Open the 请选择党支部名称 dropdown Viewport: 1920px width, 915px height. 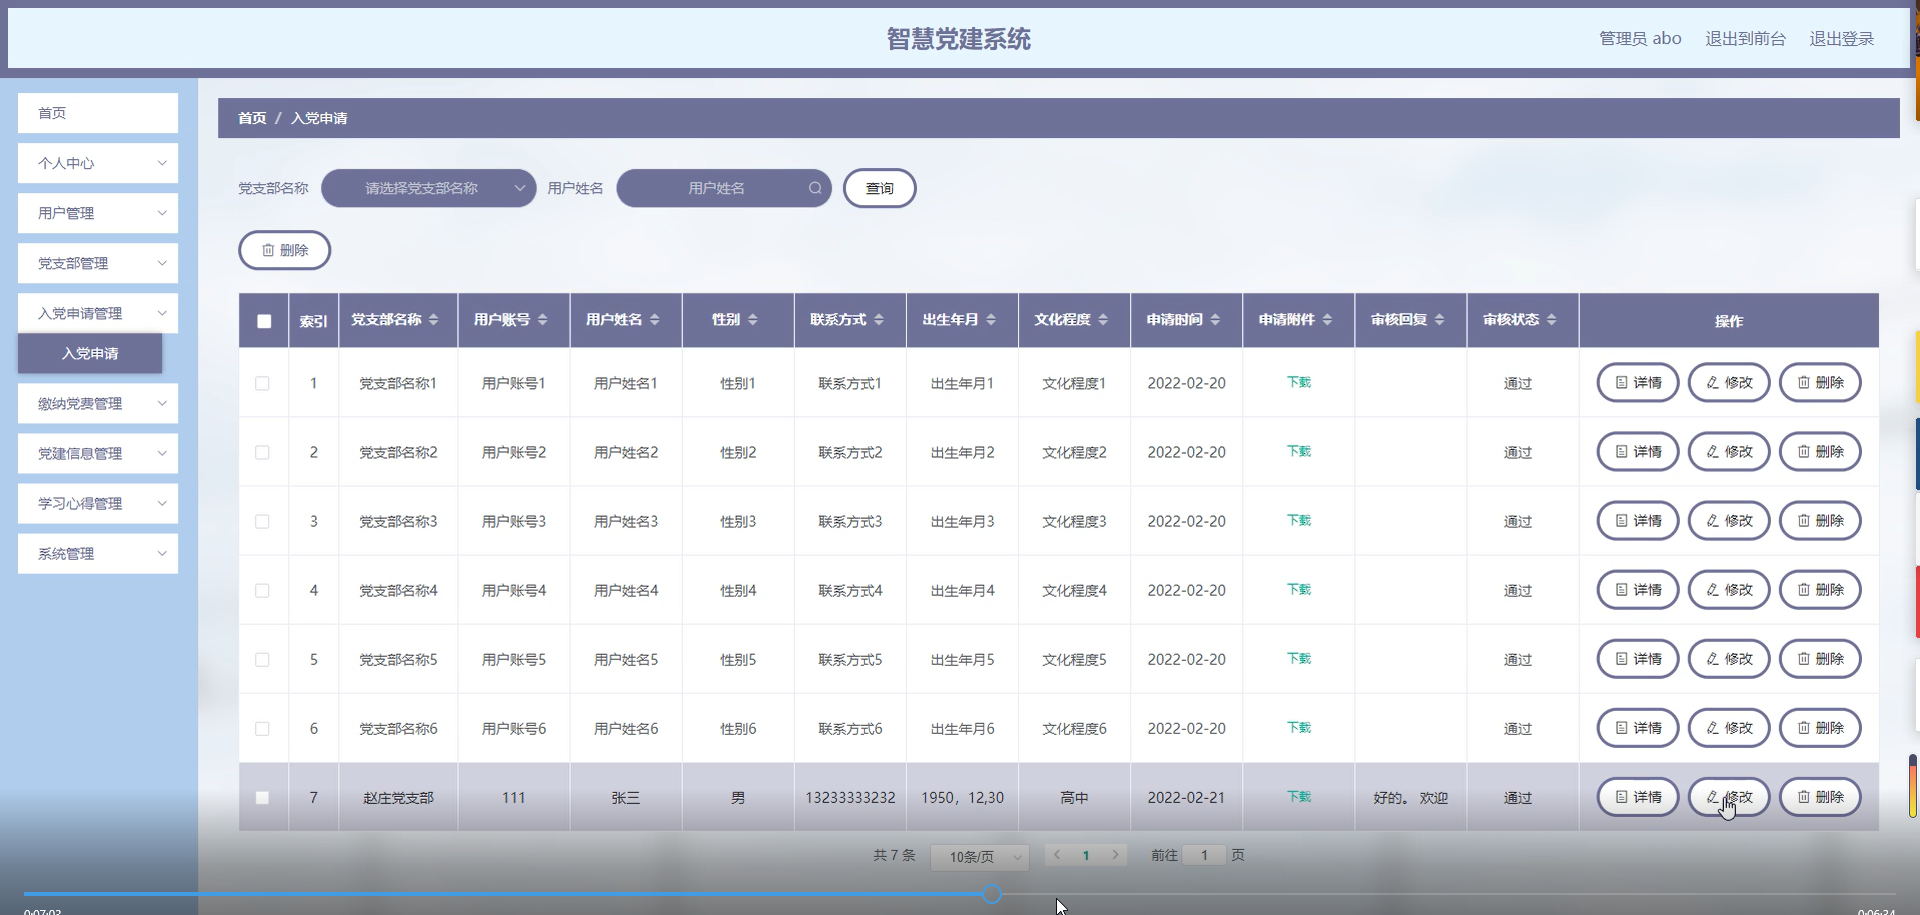coord(428,188)
